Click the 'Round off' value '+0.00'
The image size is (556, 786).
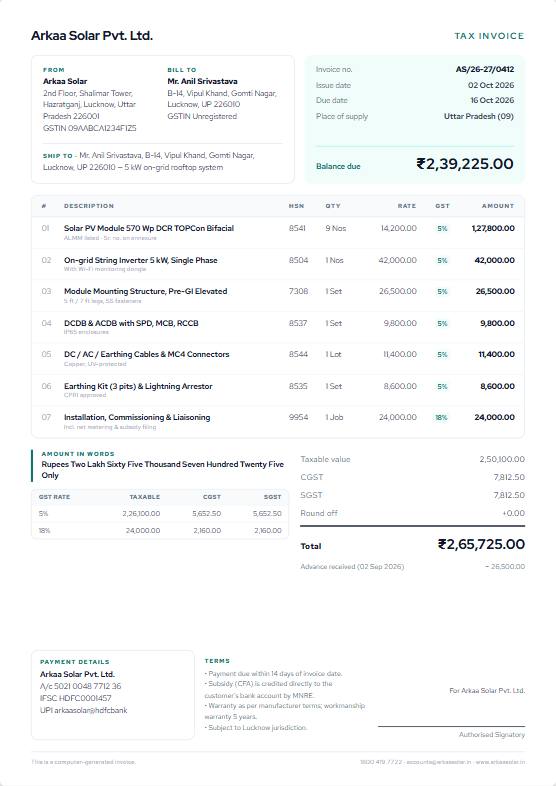pyautogui.click(x=513, y=513)
